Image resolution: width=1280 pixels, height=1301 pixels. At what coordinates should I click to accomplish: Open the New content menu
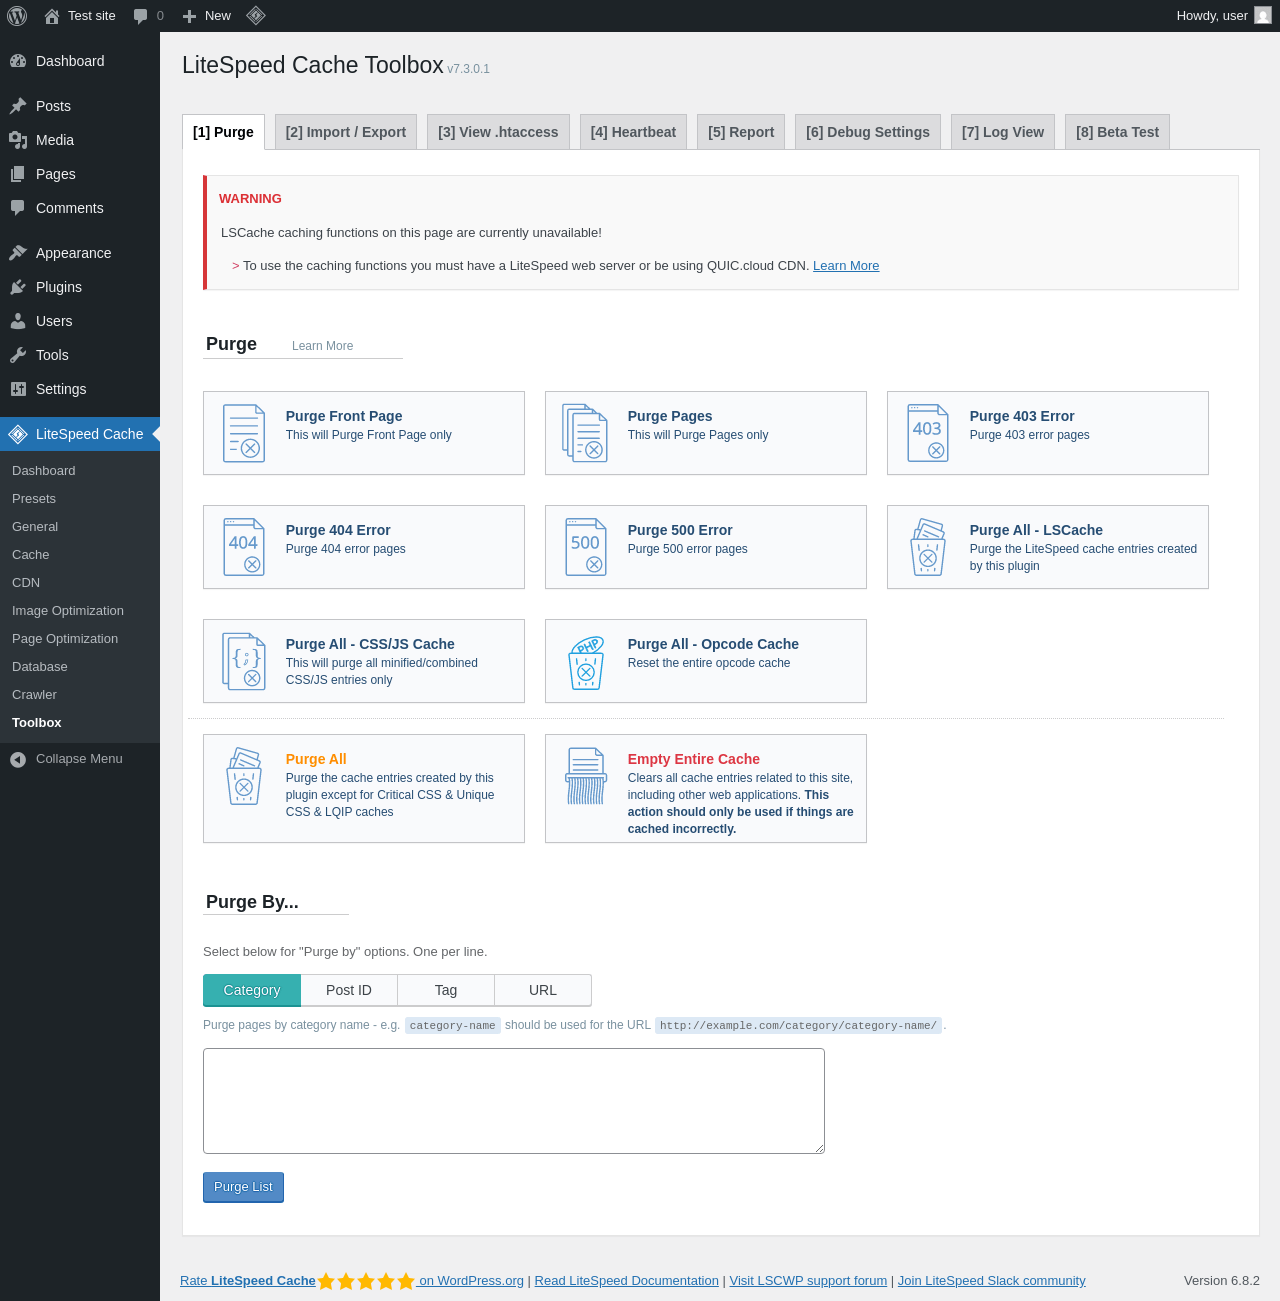(x=206, y=16)
